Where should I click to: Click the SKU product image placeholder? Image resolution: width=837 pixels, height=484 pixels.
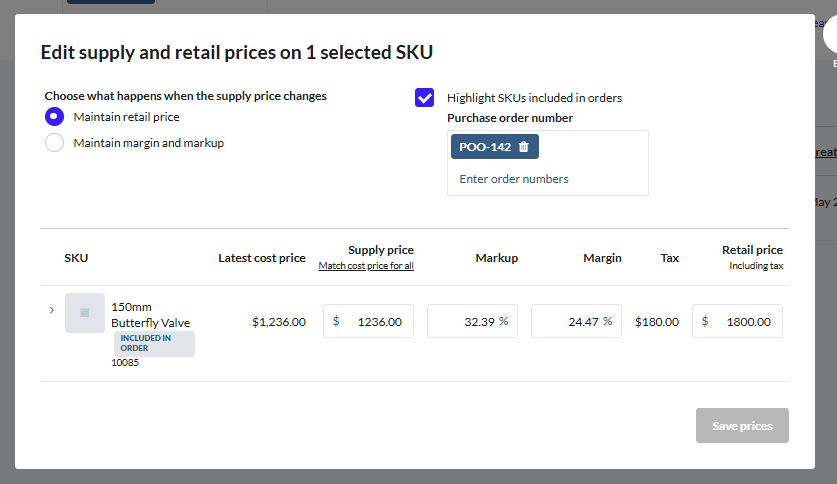[85, 313]
